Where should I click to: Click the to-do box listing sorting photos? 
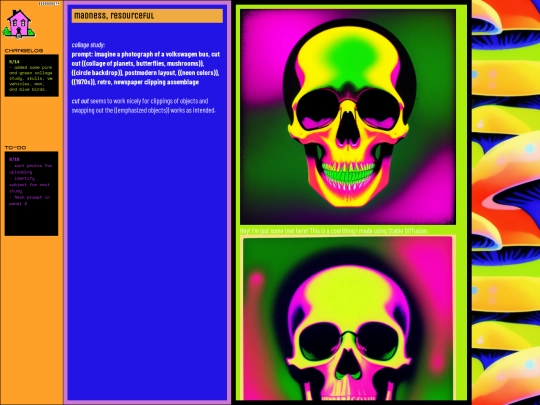click(31, 194)
